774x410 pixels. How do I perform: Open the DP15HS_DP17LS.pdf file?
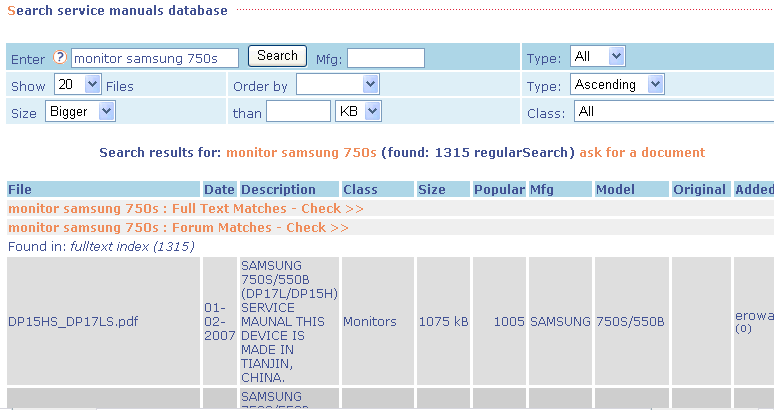point(73,322)
